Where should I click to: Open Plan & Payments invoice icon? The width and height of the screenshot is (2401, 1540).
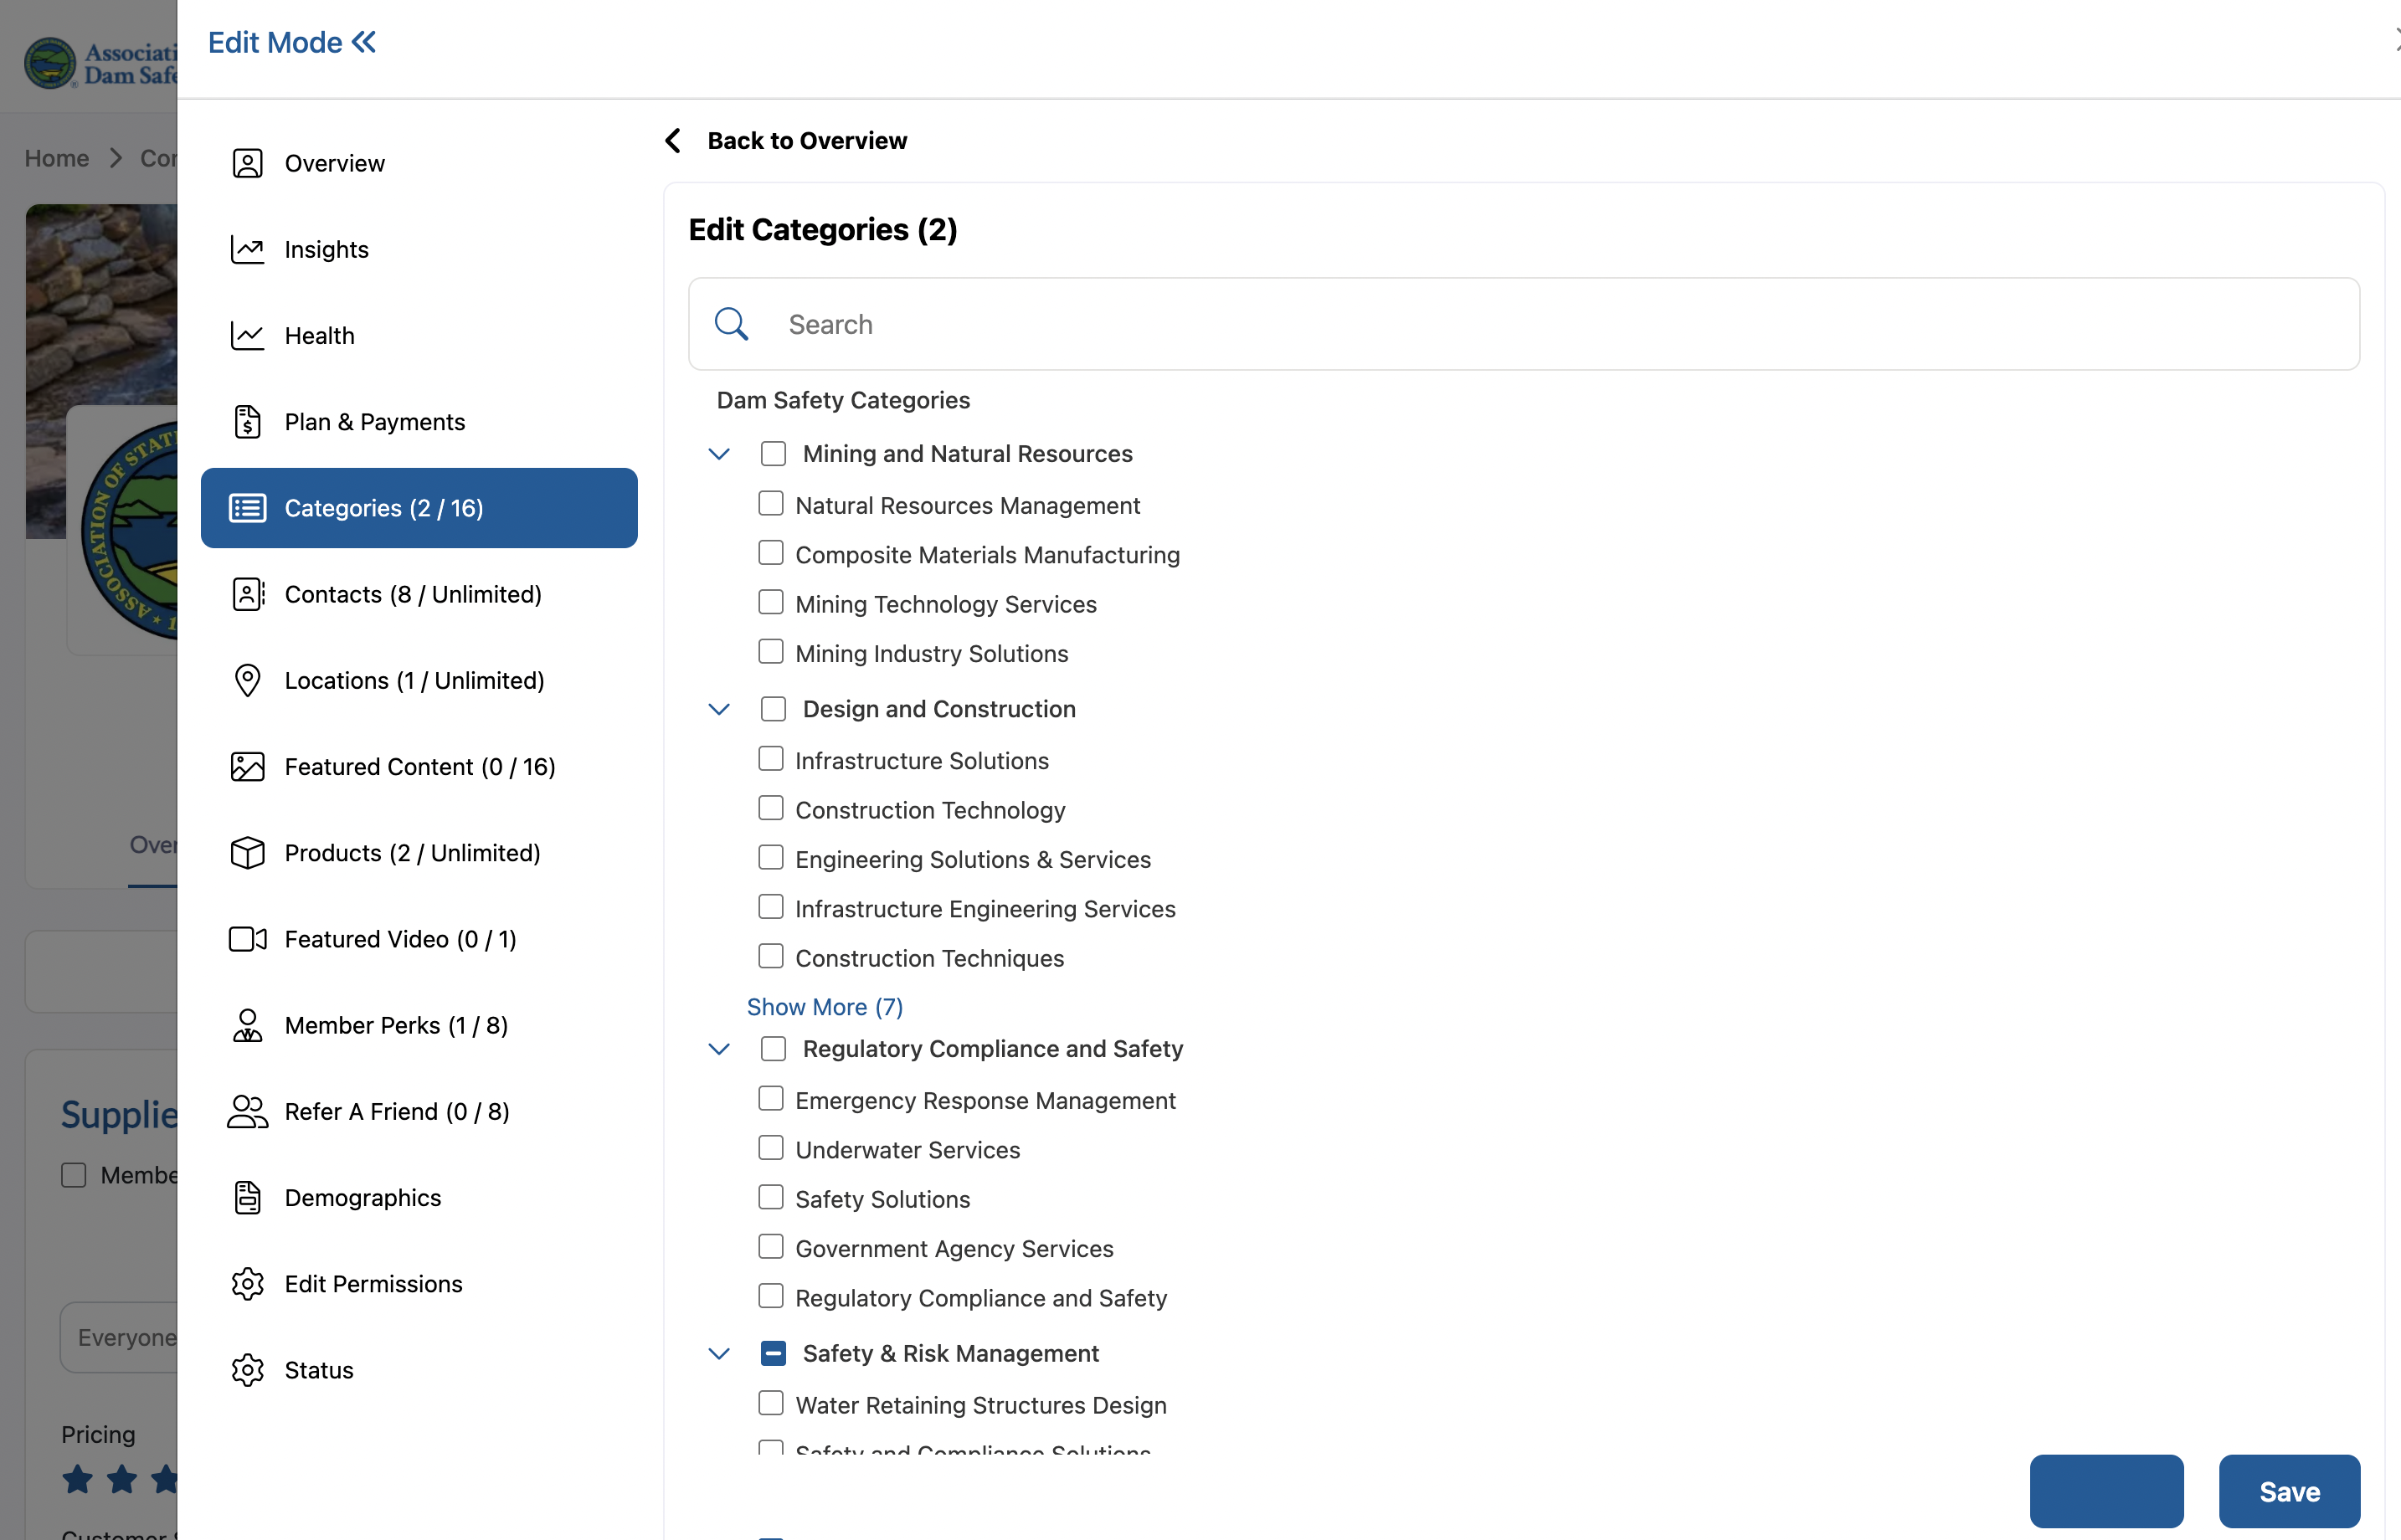[247, 422]
